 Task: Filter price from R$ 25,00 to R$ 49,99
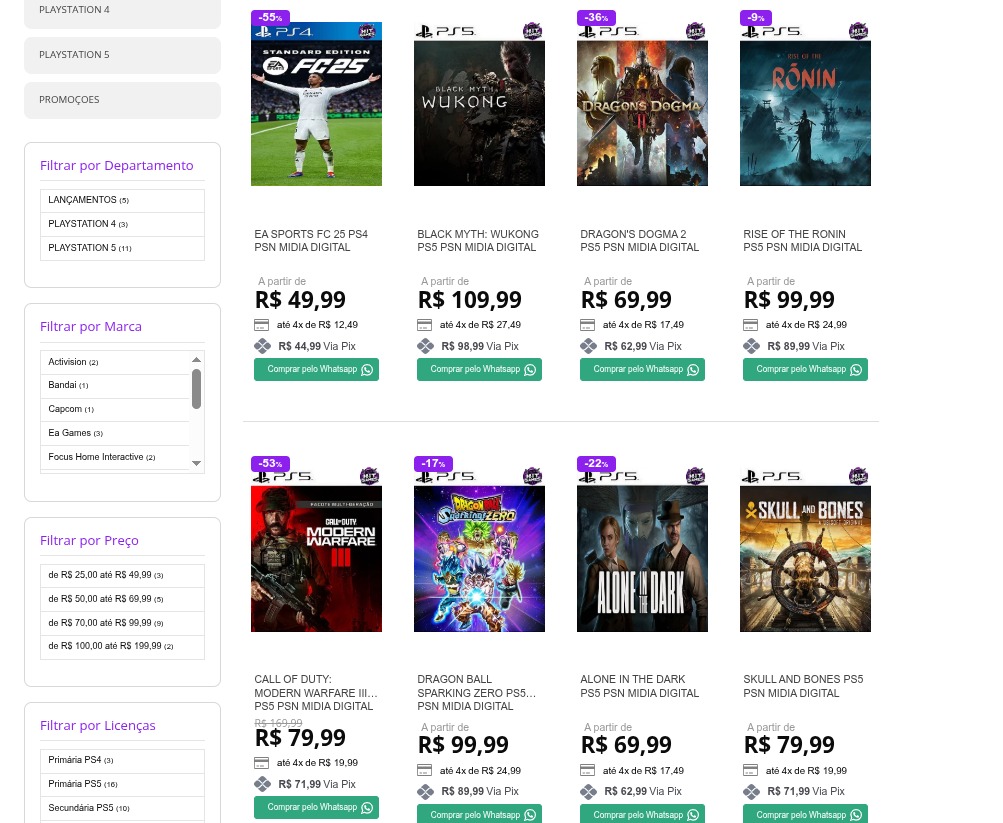click(100, 575)
